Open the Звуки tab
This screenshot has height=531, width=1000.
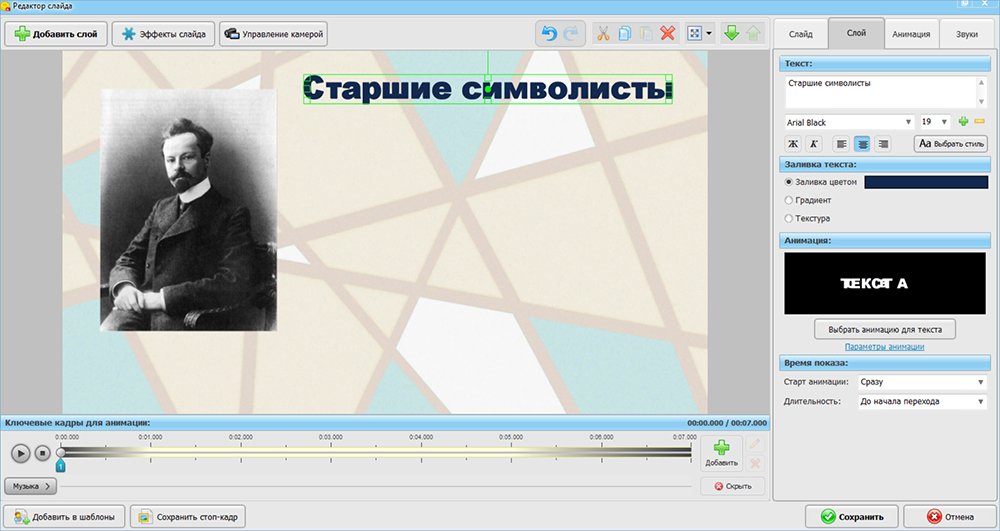pos(966,34)
